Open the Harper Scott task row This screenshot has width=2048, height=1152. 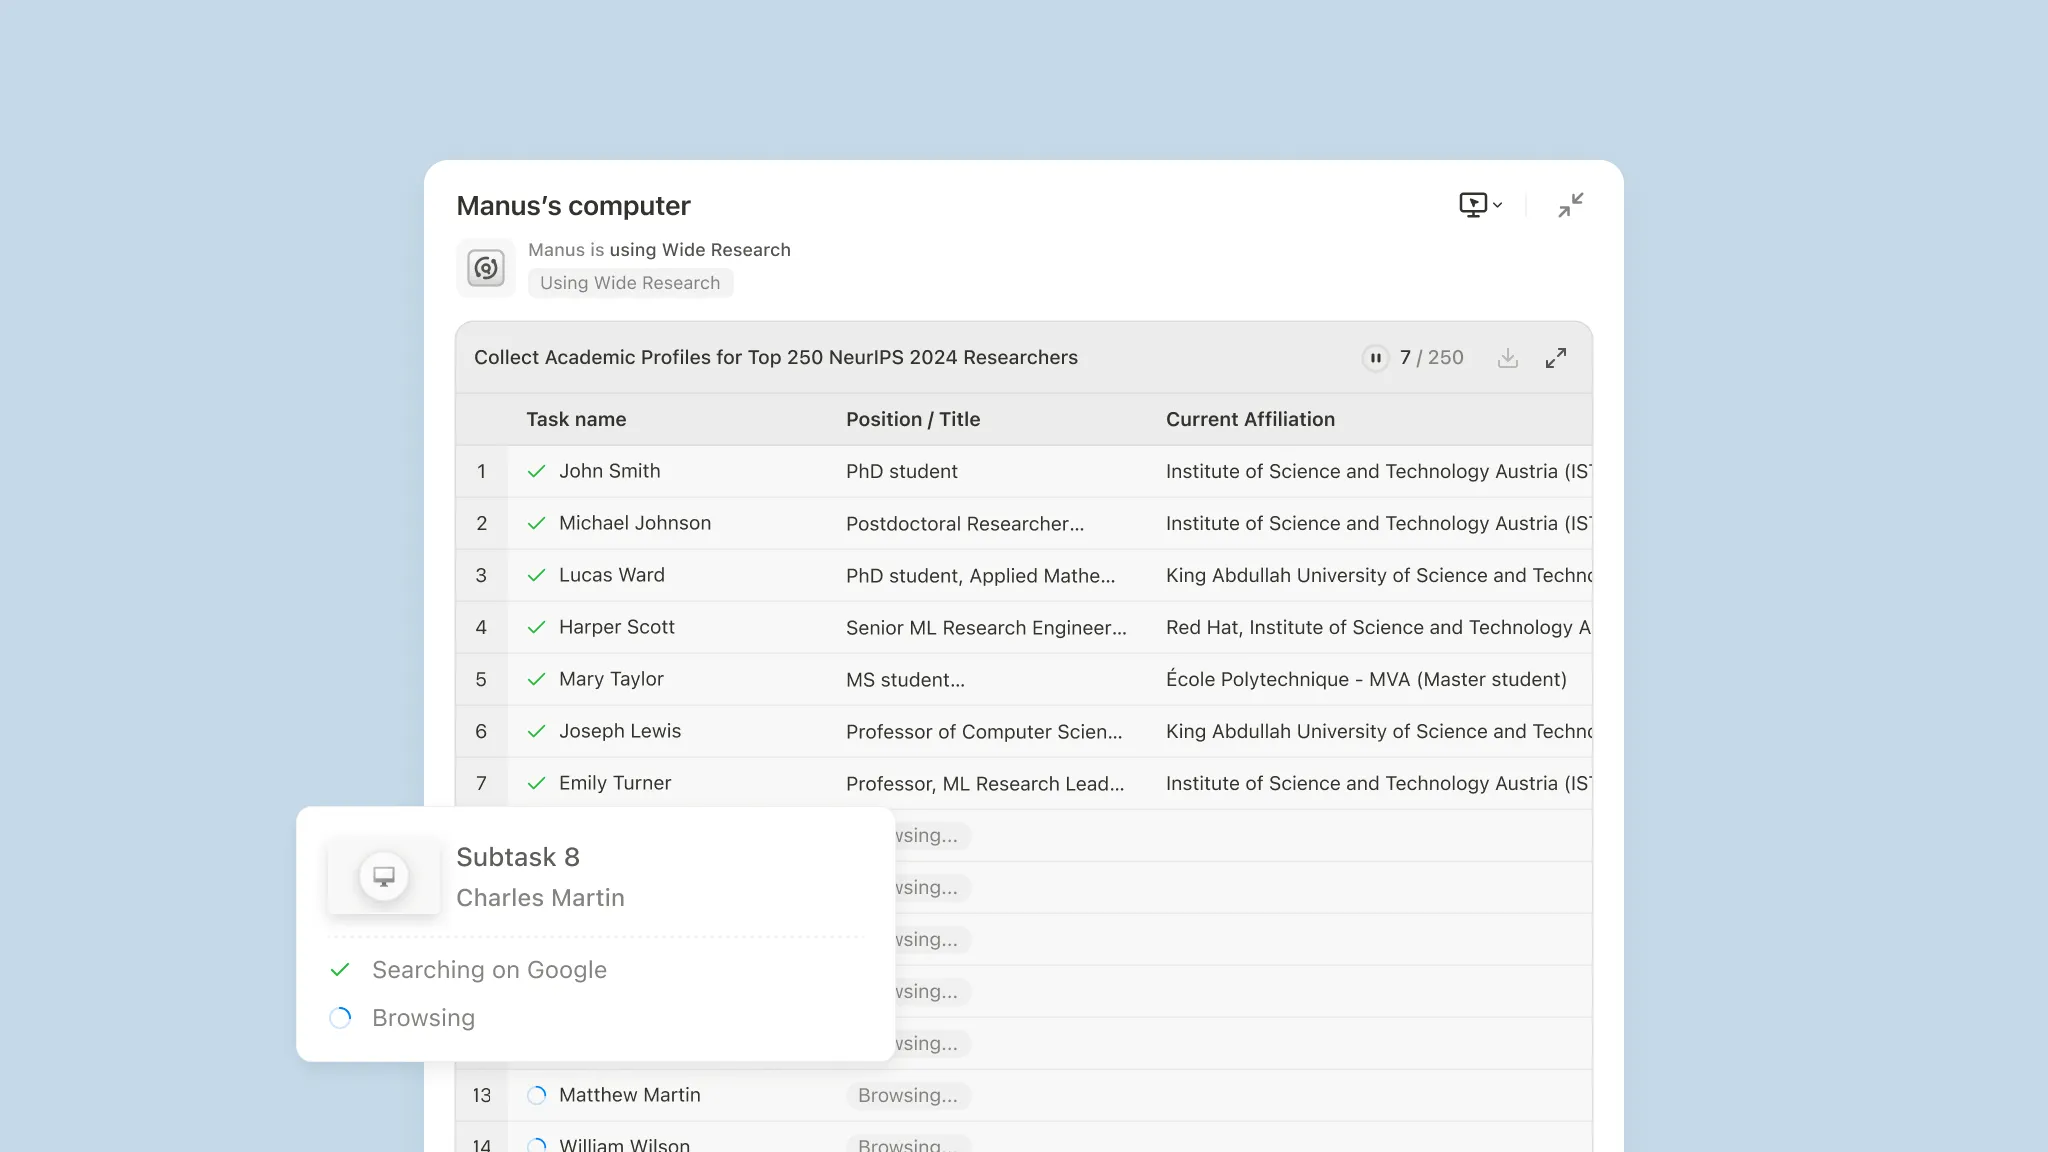click(1024, 627)
